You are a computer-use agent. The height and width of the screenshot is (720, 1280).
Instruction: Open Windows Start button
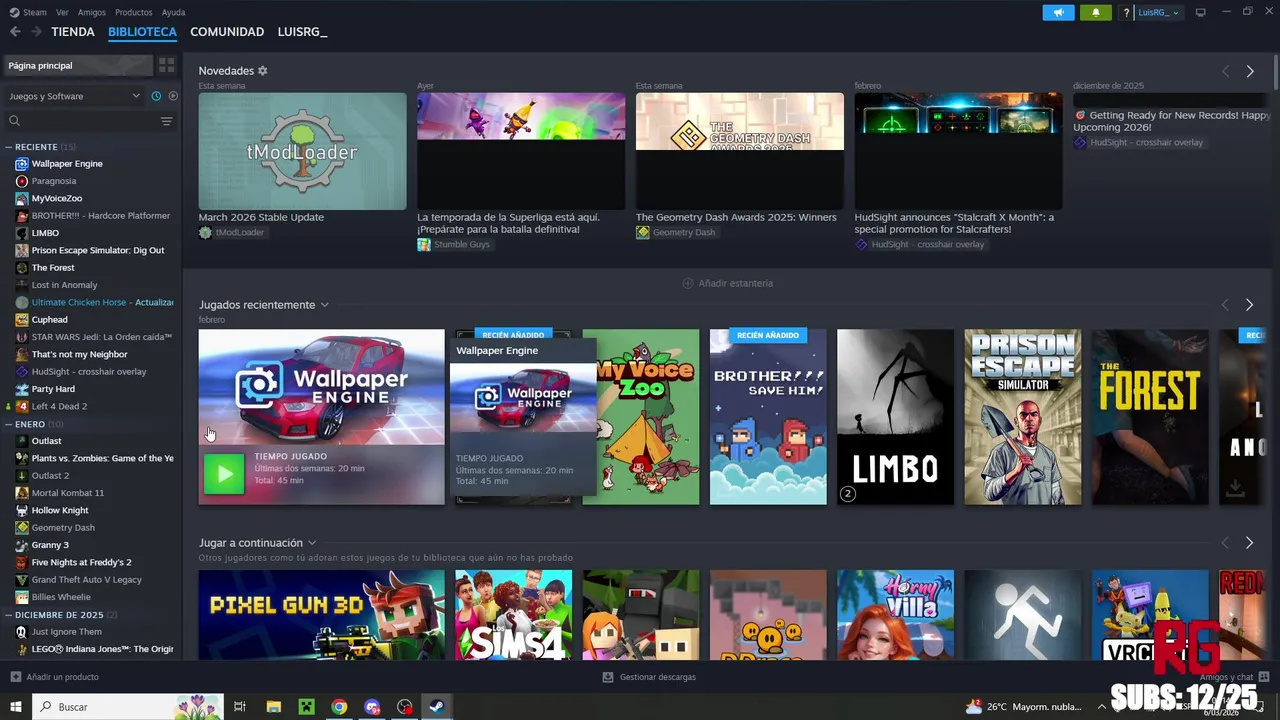pos(15,707)
